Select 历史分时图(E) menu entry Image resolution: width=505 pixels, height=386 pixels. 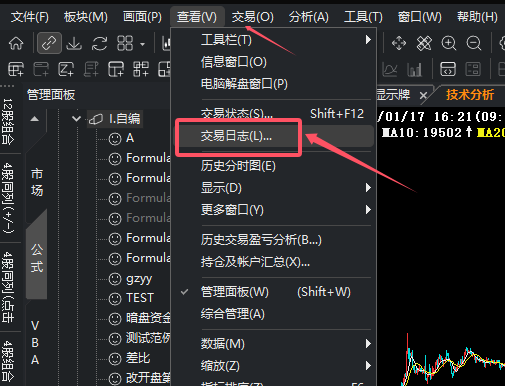238,166
